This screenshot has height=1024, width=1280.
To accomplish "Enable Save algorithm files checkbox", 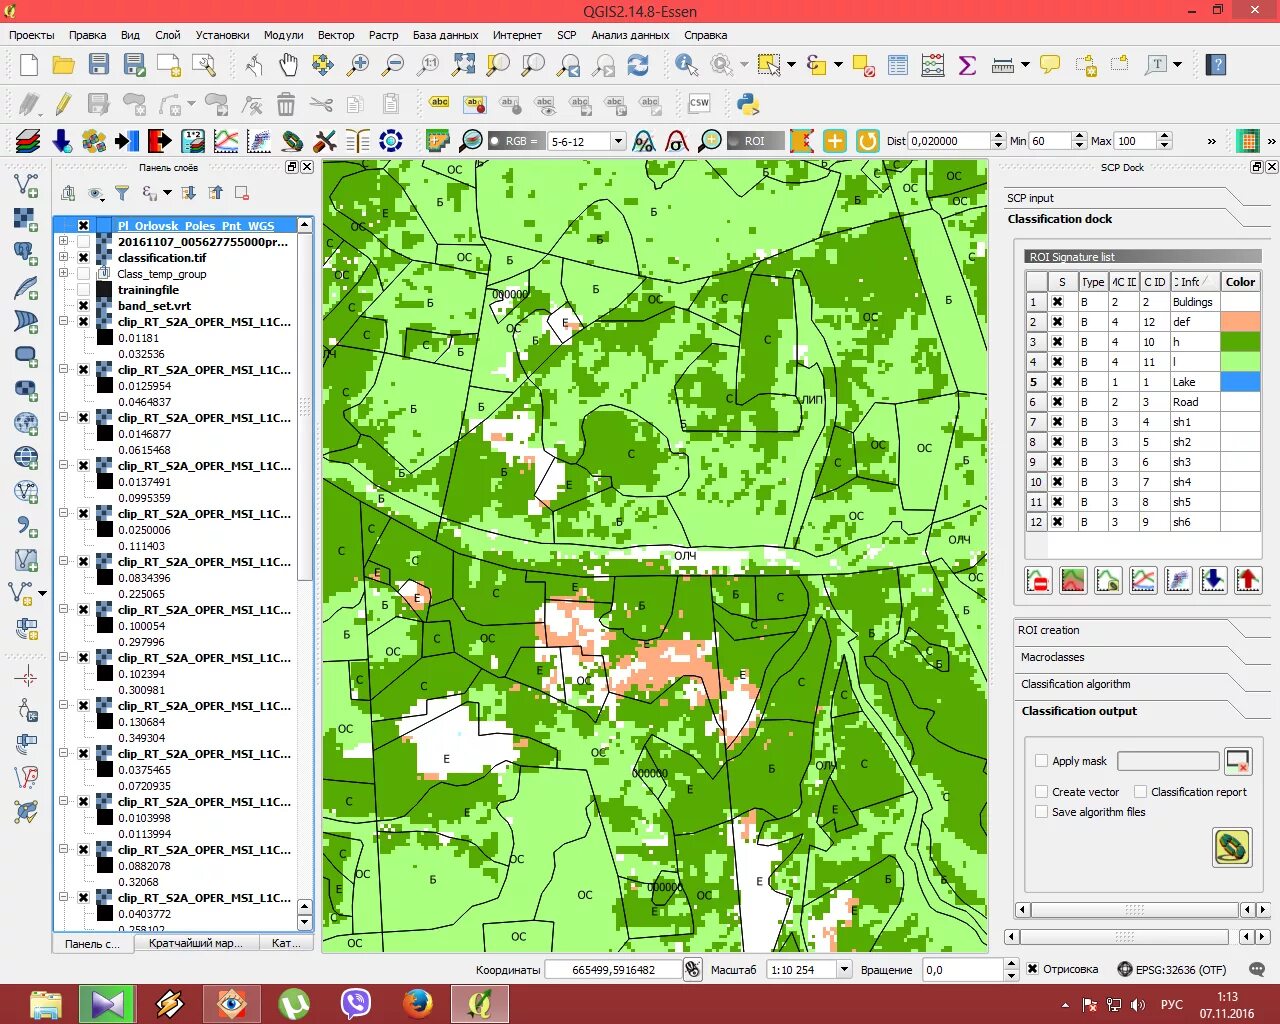I will [1042, 812].
